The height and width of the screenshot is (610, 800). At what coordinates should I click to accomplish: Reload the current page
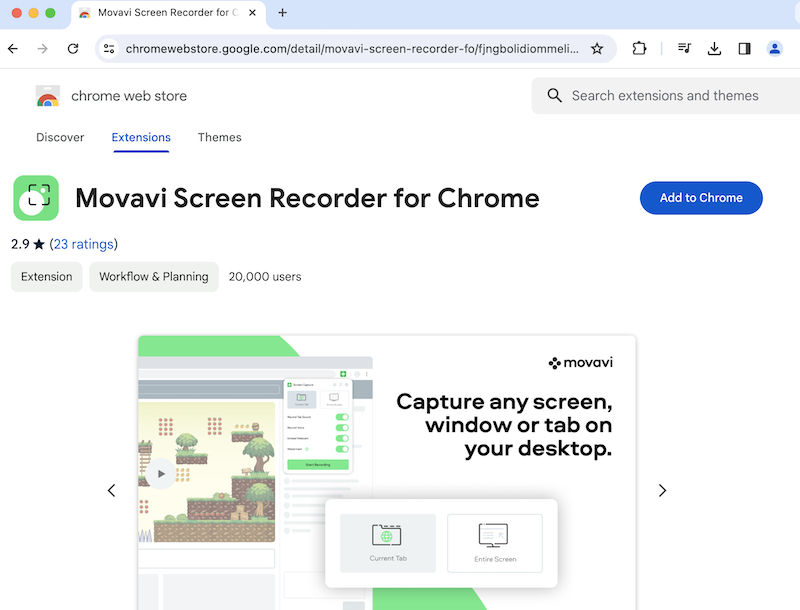73,48
